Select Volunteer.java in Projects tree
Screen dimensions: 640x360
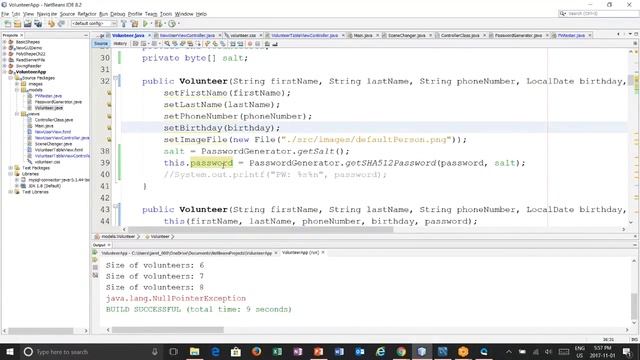pos(49,108)
